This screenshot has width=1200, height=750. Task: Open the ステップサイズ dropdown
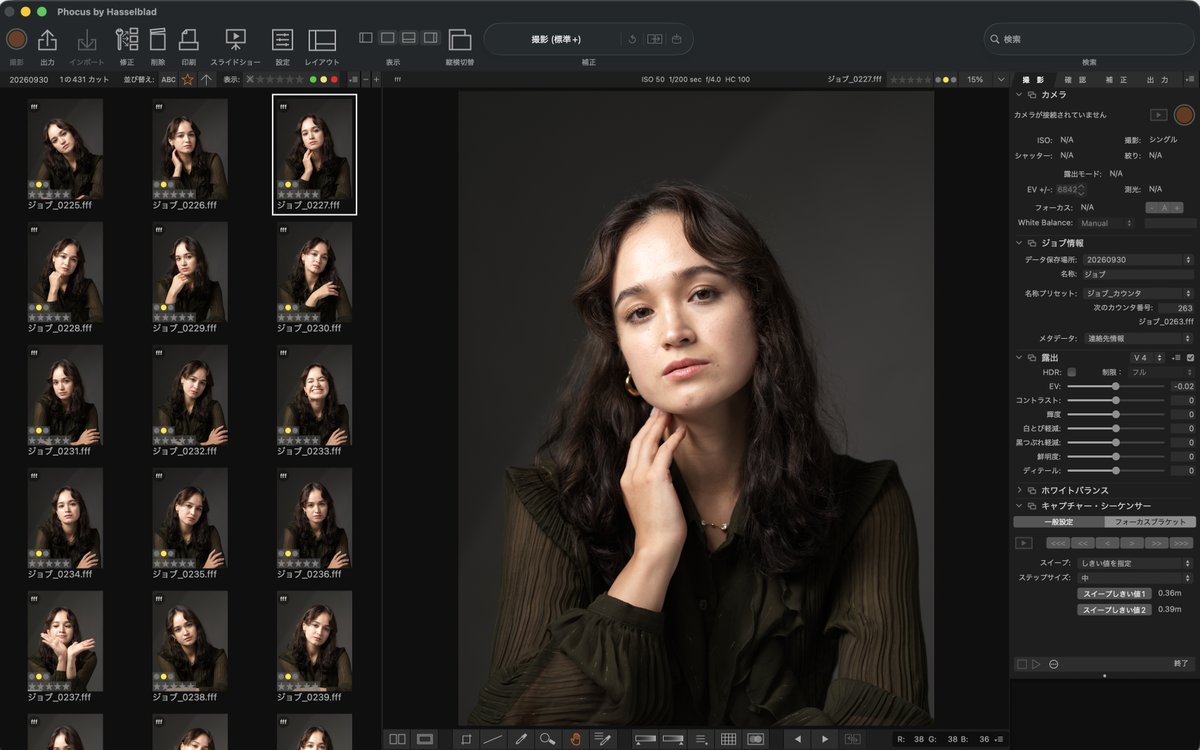pos(1136,578)
